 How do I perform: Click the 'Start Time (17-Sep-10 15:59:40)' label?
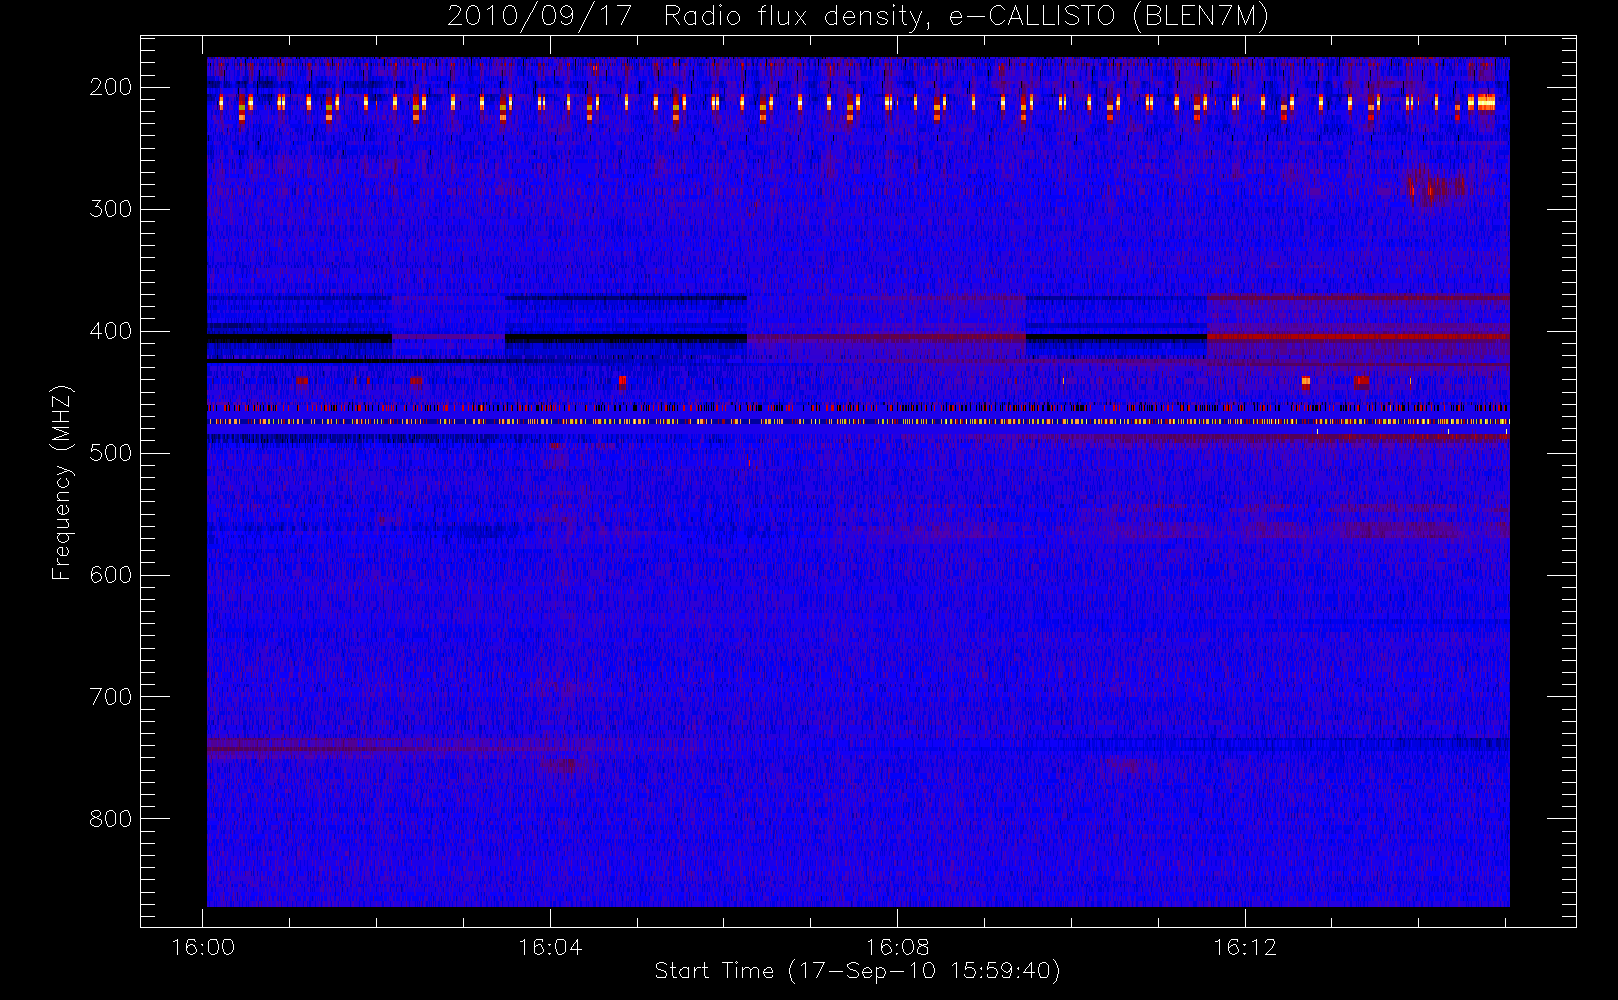857,971
